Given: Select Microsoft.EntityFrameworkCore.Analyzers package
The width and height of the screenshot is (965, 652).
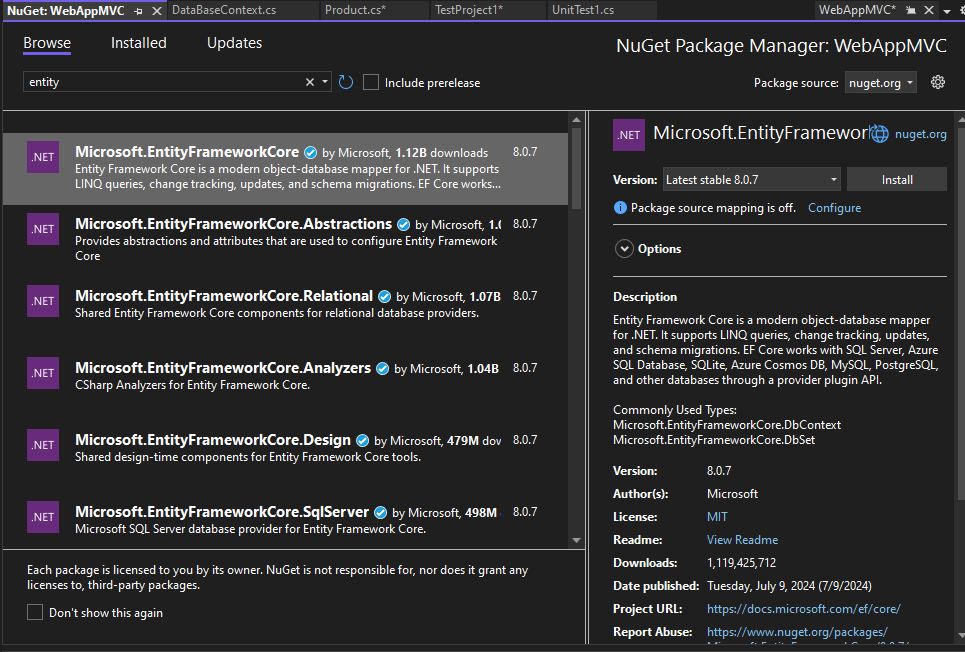Looking at the screenshot, I should pos(286,385).
